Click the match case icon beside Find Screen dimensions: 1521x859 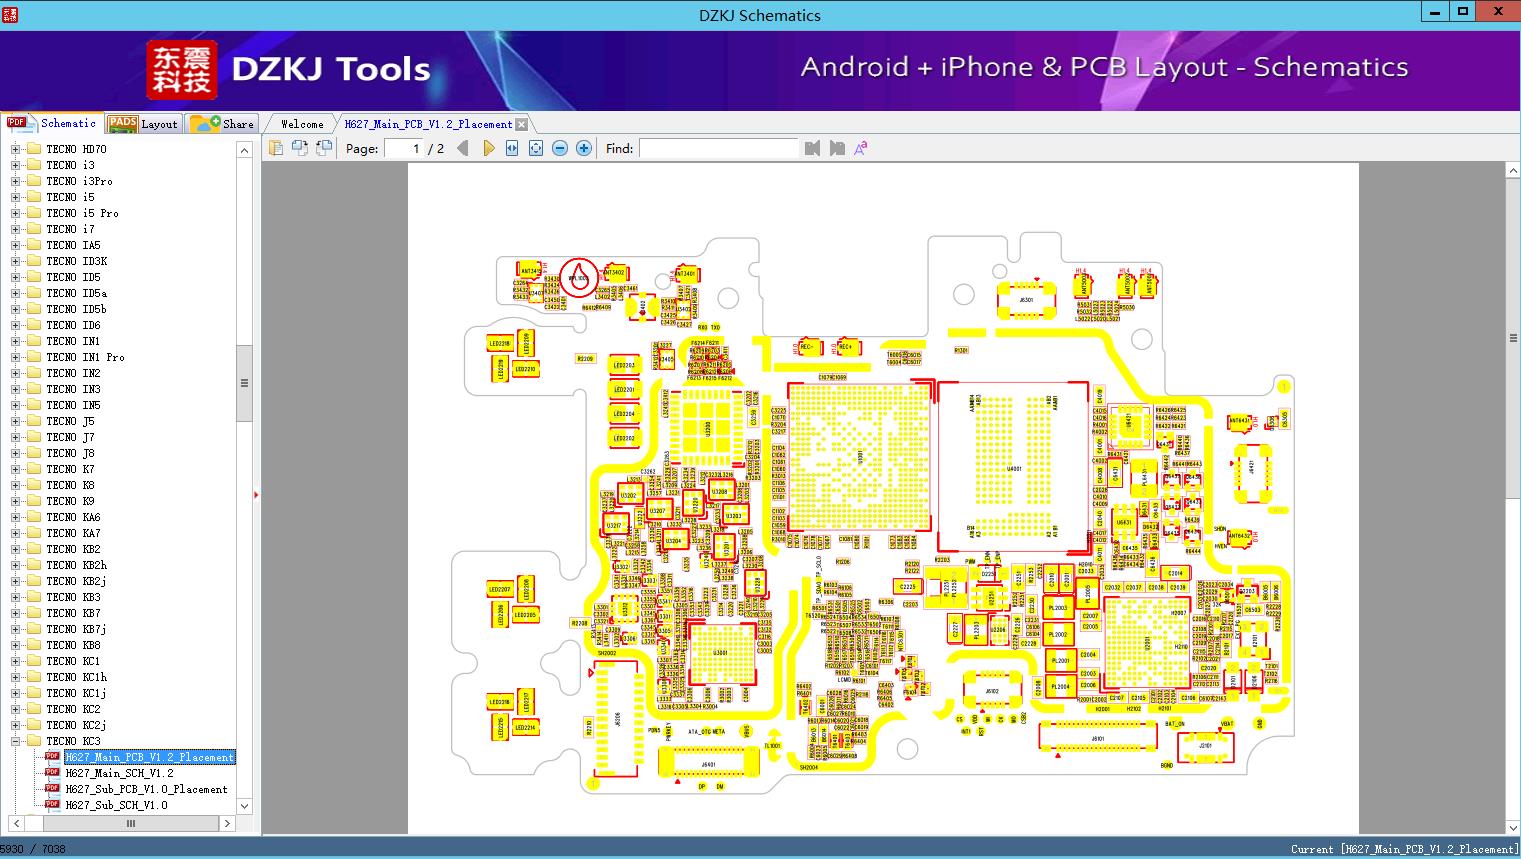861,148
